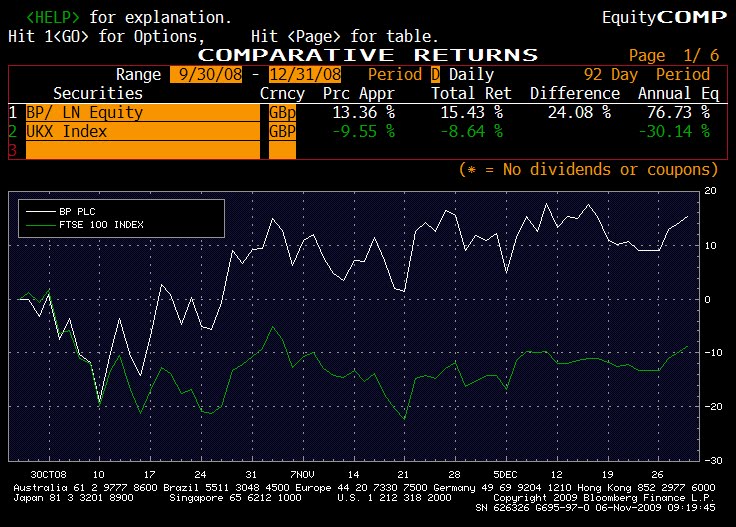Click the Total Ret column header
The height and width of the screenshot is (527, 736).
(471, 93)
